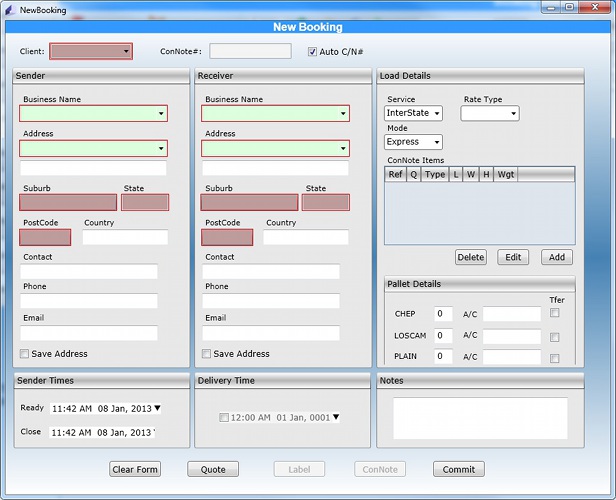
Task: Click the Receiver Suburb field
Action: (x=249, y=202)
